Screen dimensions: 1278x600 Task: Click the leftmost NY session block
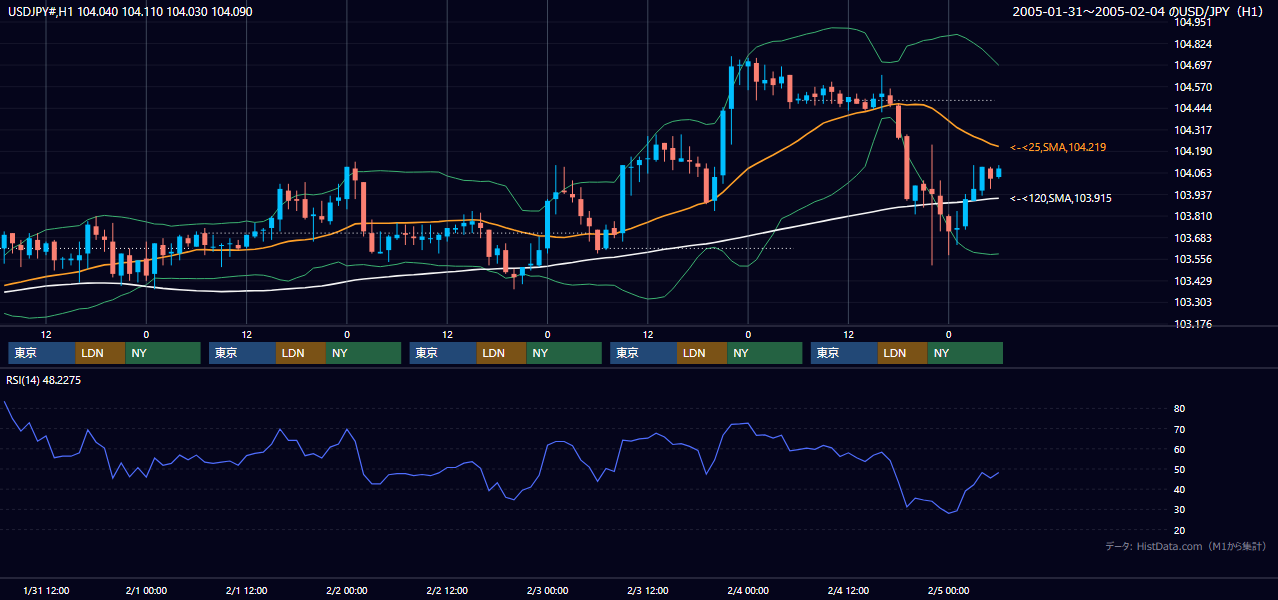coord(163,353)
